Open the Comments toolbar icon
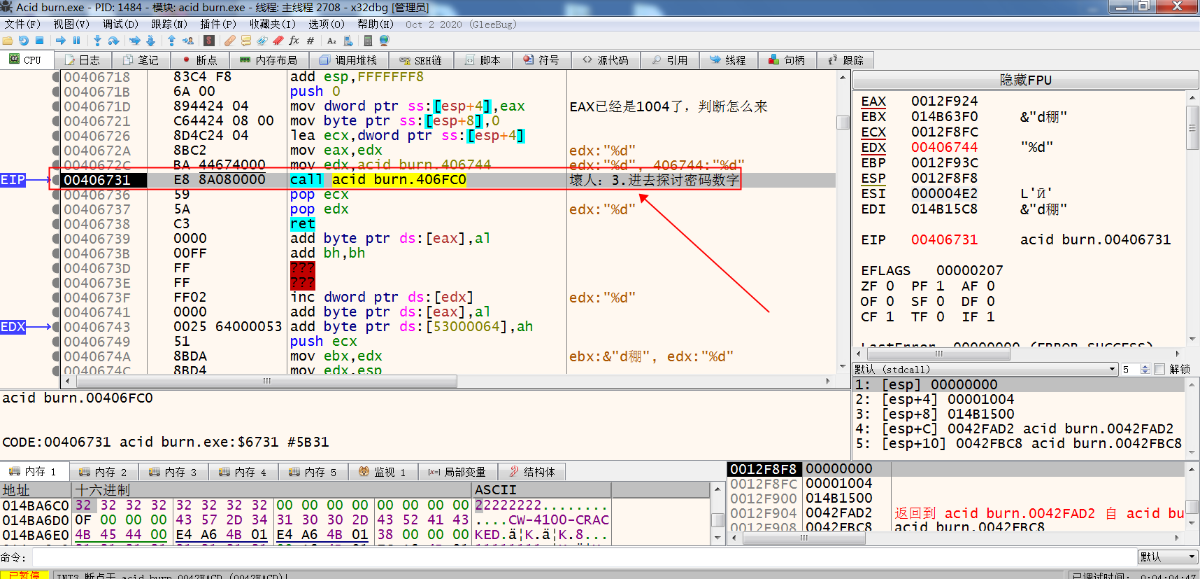 [x=246, y=41]
